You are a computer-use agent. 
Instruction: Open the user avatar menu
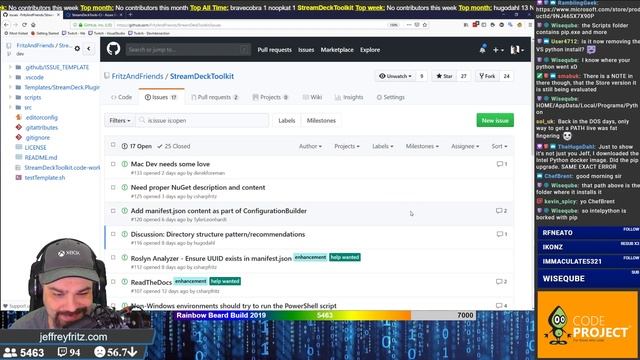[x=517, y=50]
